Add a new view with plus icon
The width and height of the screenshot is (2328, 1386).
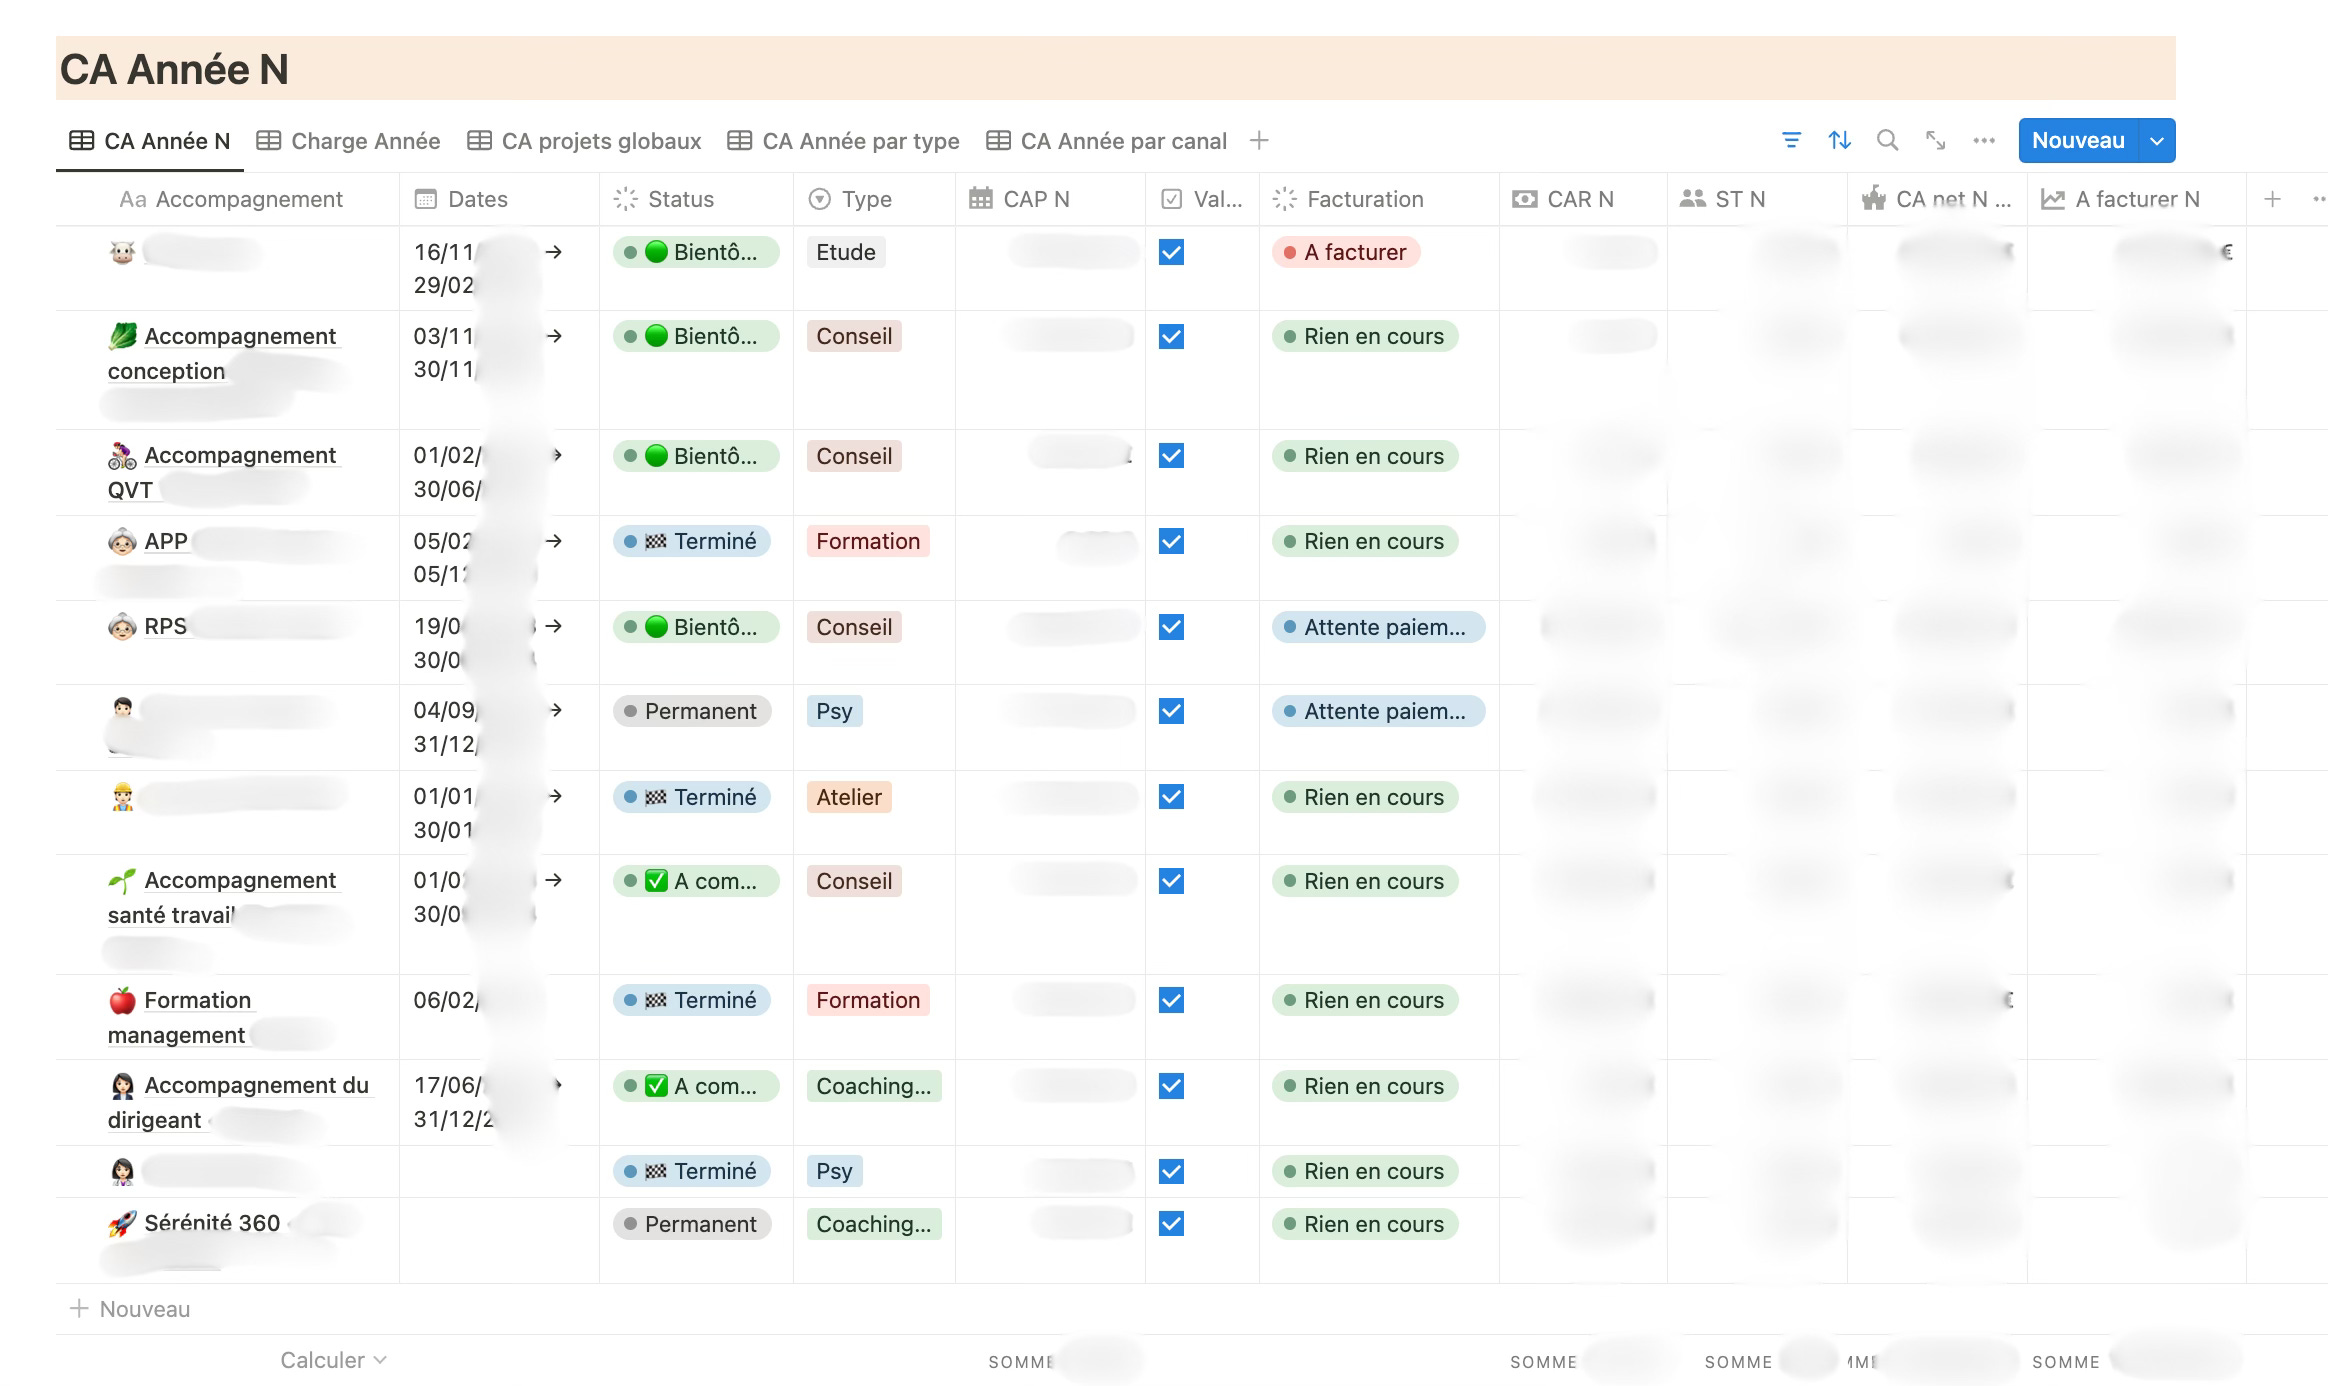(x=1259, y=141)
